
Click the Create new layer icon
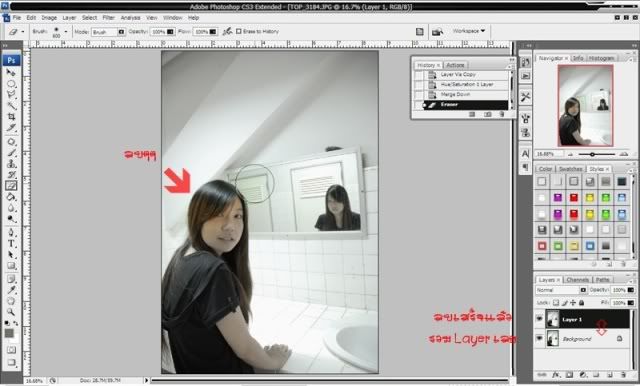pyautogui.click(x=610, y=375)
